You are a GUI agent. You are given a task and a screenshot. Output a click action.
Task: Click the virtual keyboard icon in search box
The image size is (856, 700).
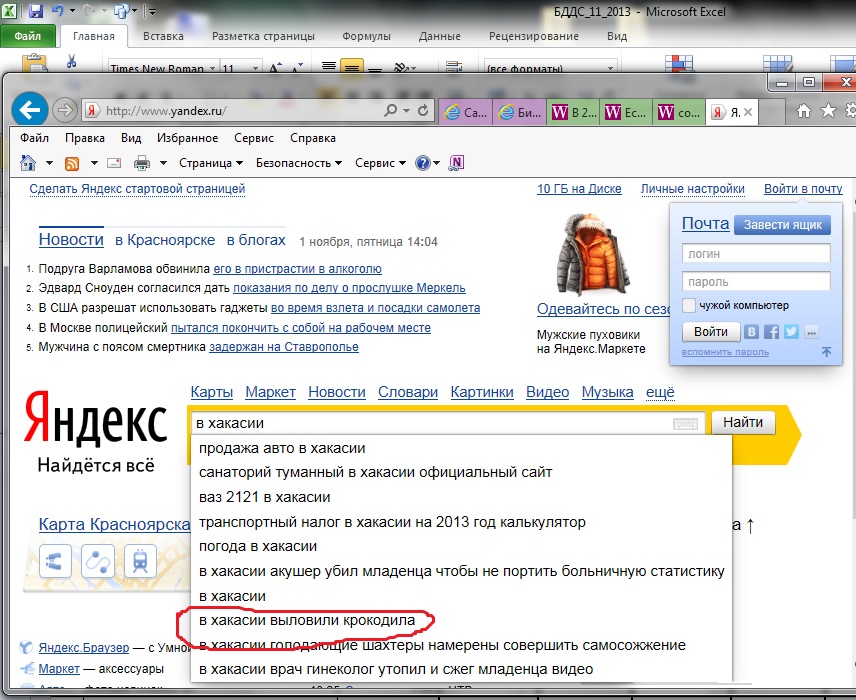(685, 424)
